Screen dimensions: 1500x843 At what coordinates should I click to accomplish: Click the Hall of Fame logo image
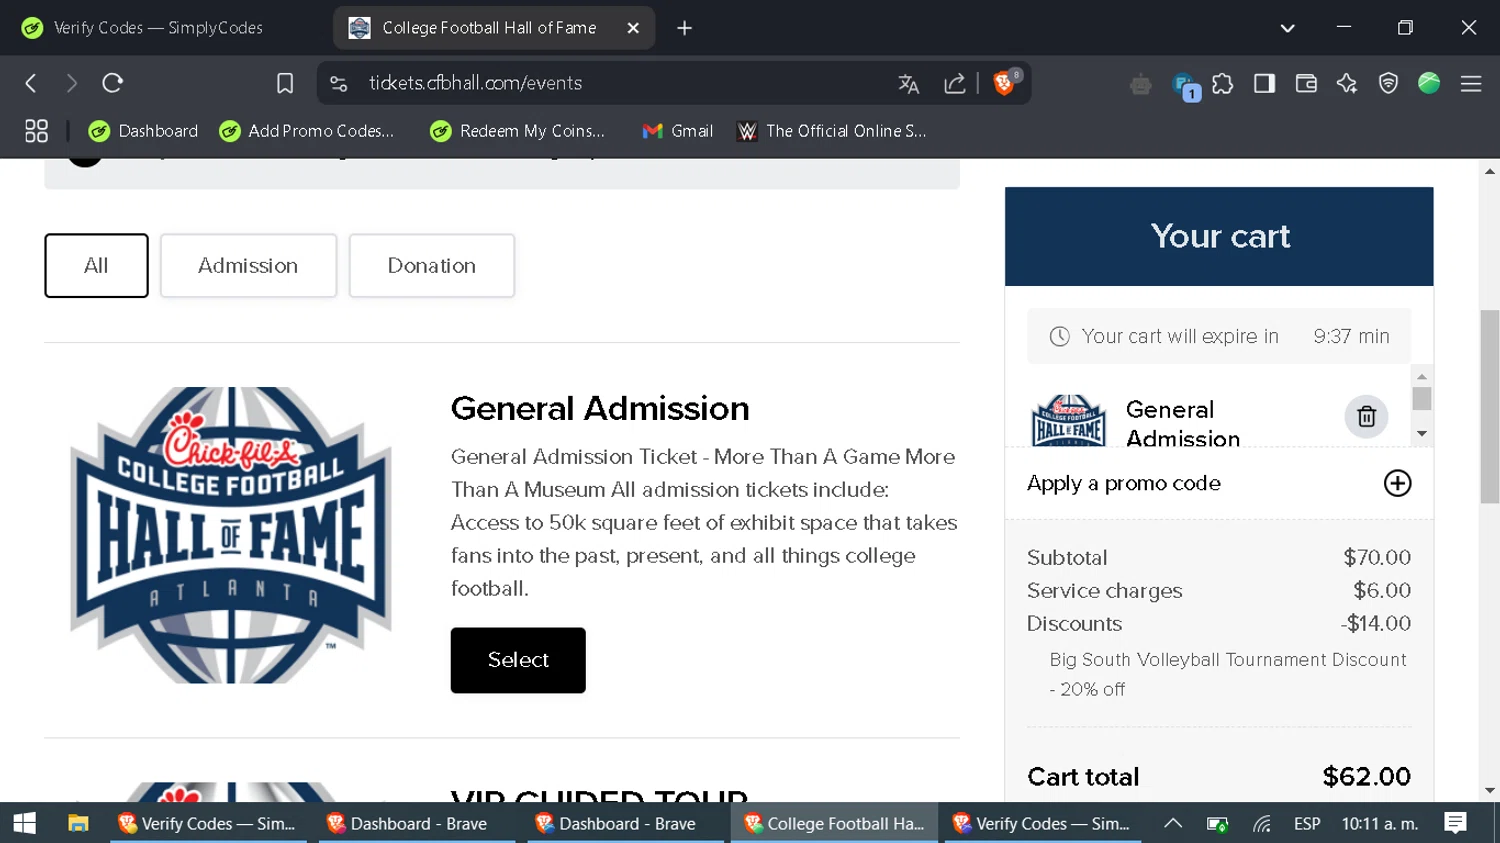[x=231, y=535]
